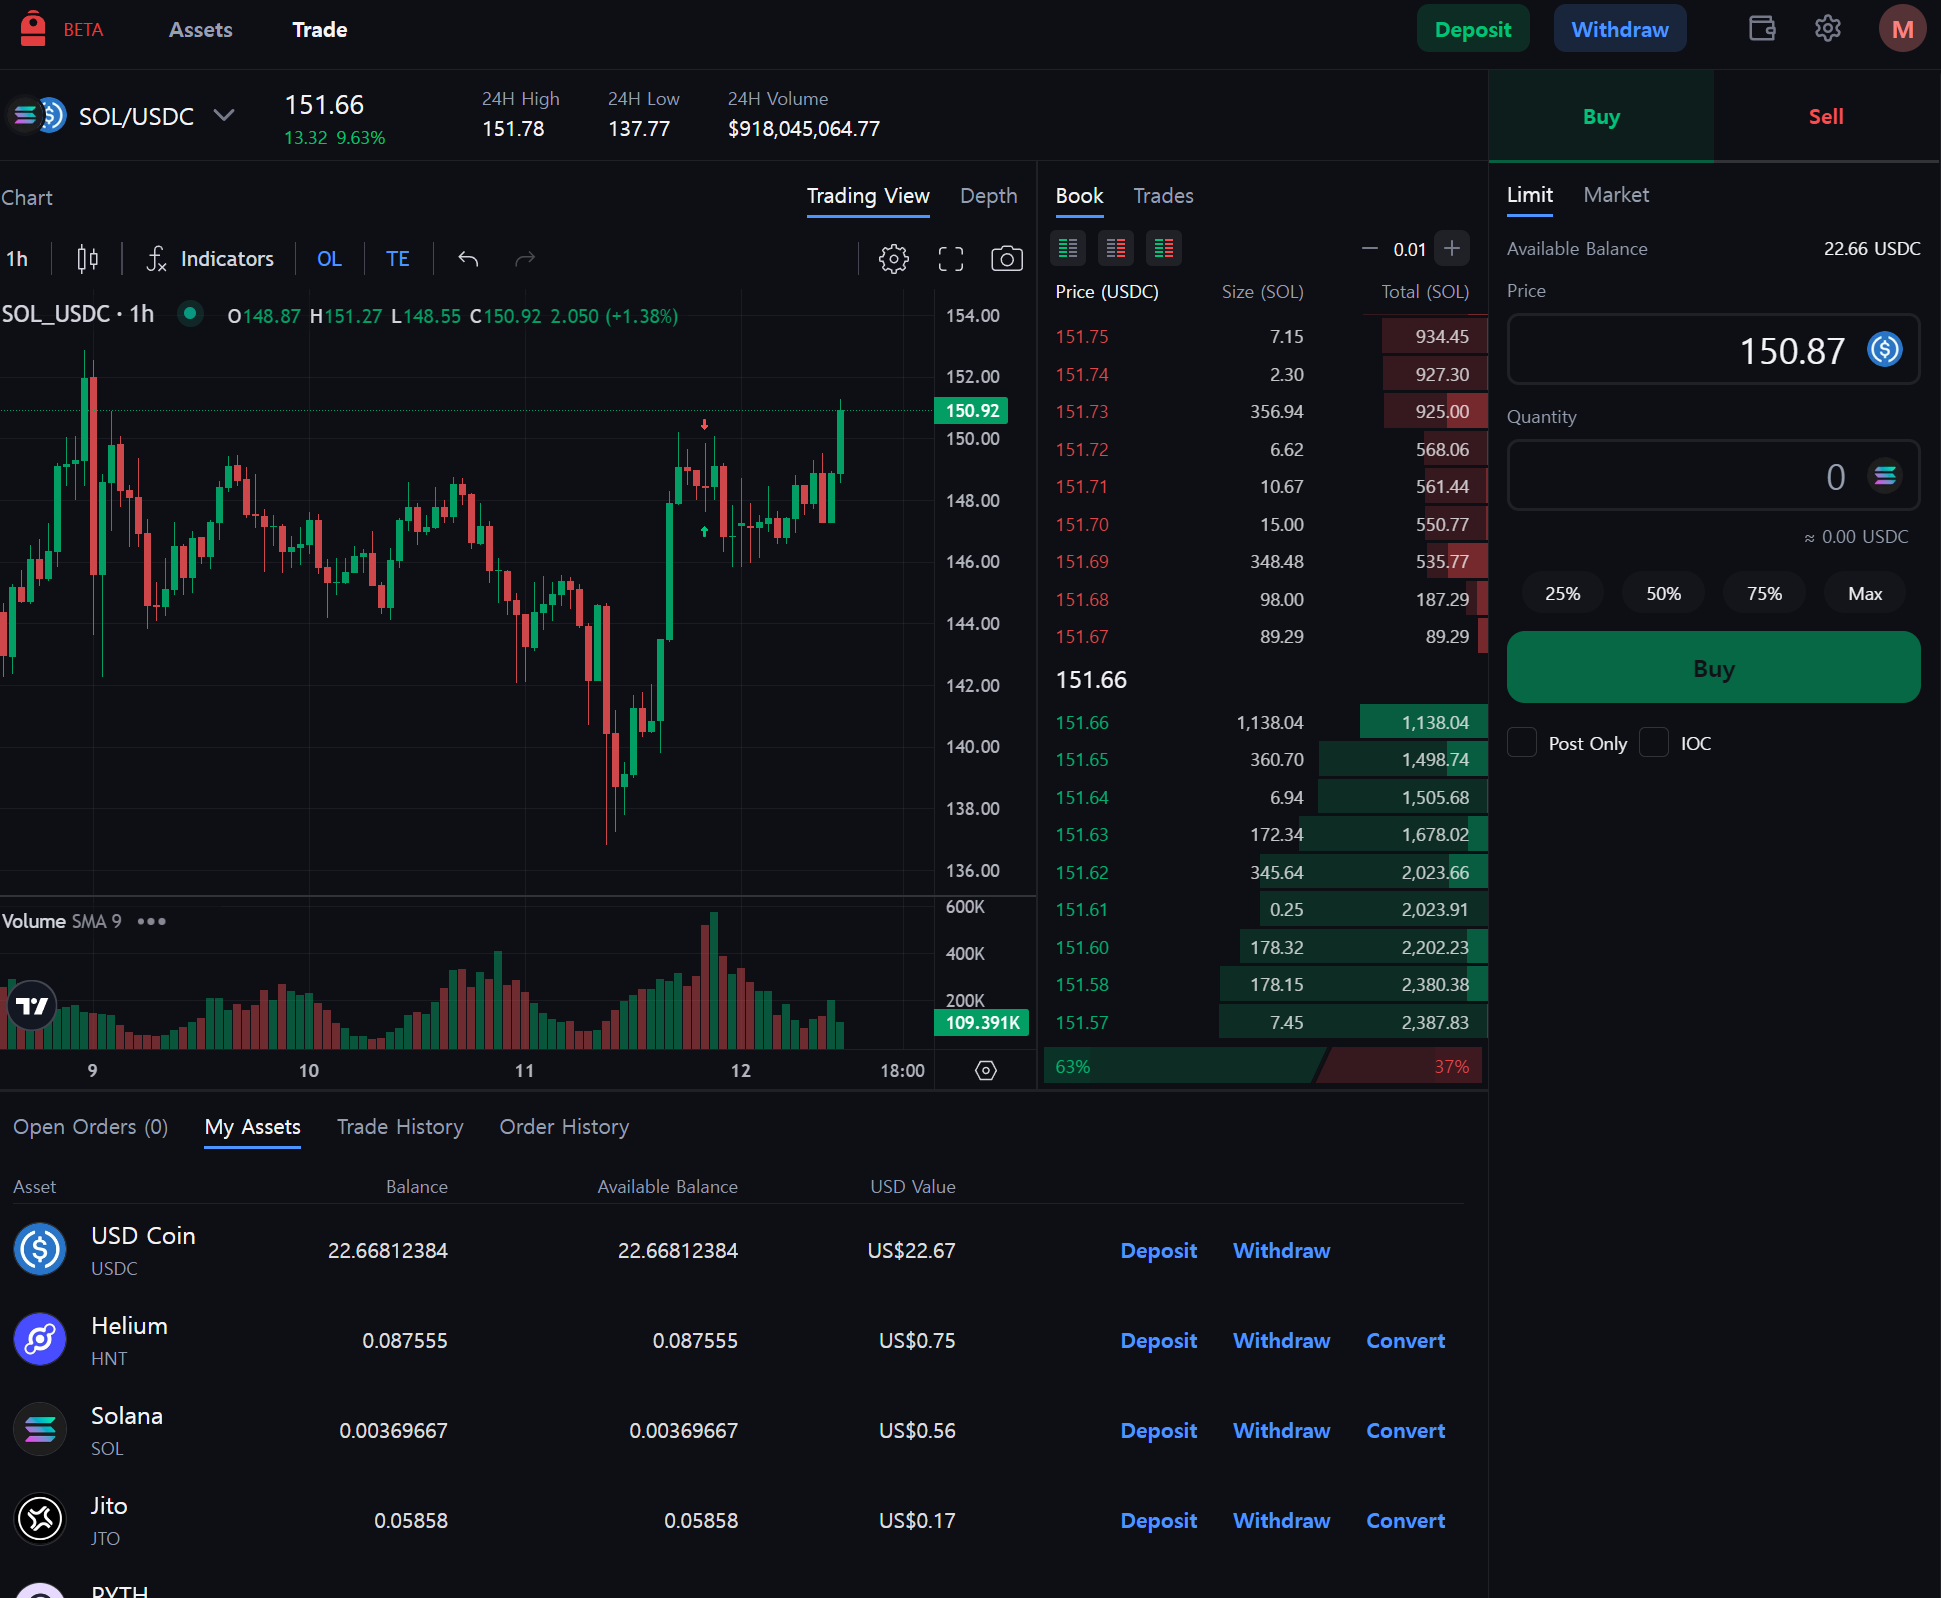
Task: Click the candlestick chart style icon
Action: click(x=87, y=259)
